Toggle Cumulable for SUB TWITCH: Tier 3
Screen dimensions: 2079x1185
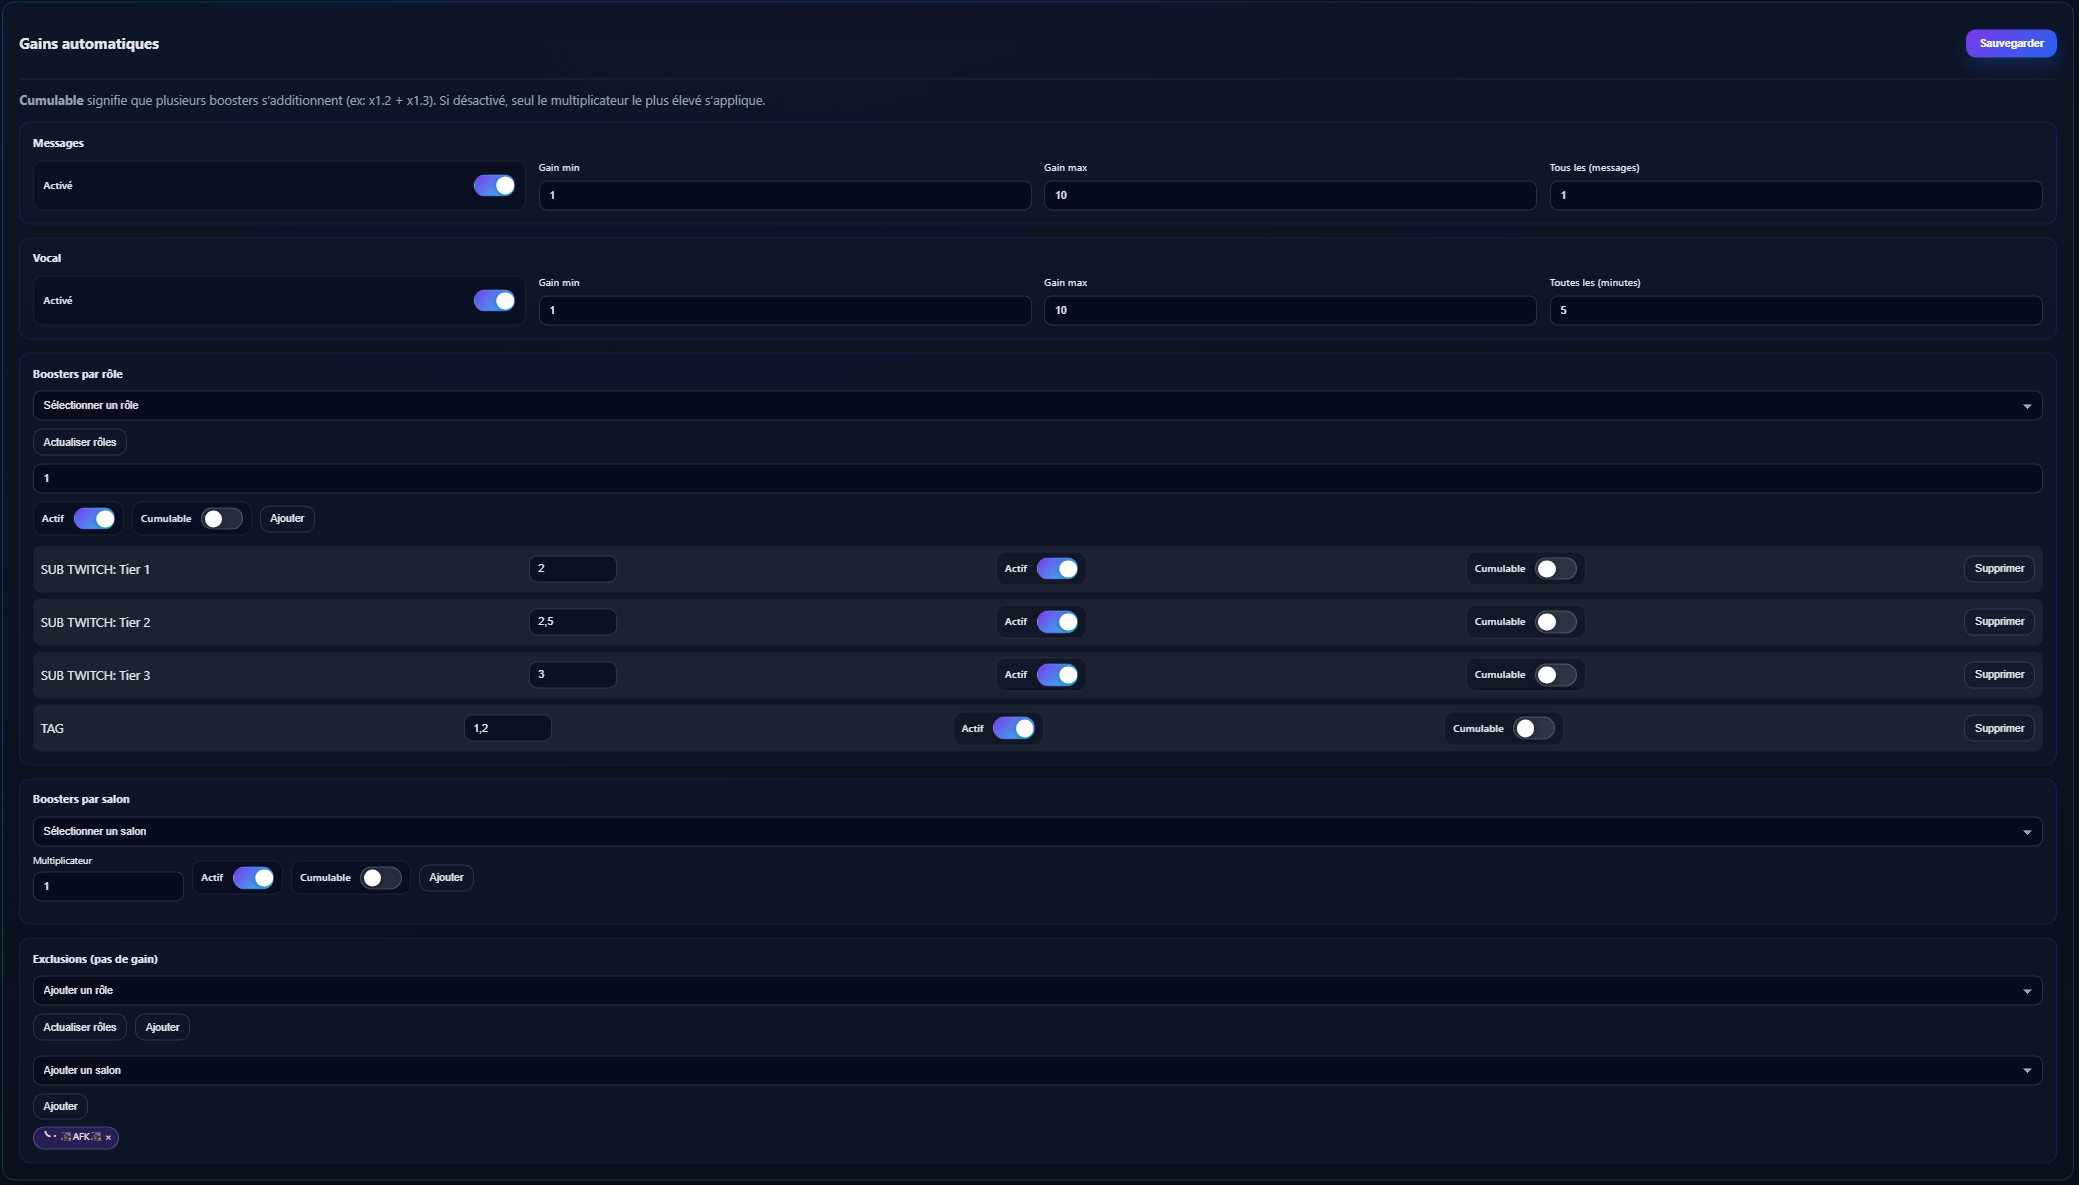point(1555,675)
